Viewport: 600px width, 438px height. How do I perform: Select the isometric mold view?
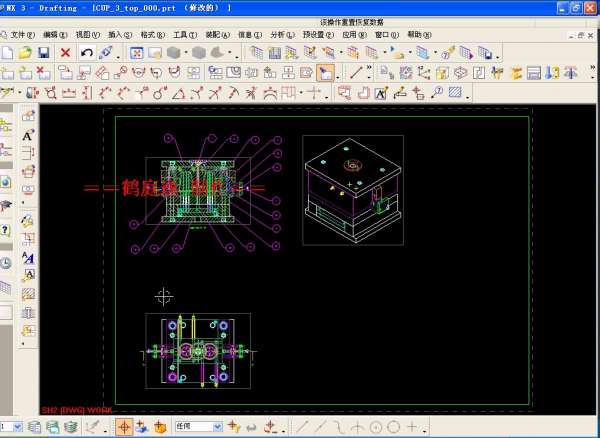pos(352,190)
